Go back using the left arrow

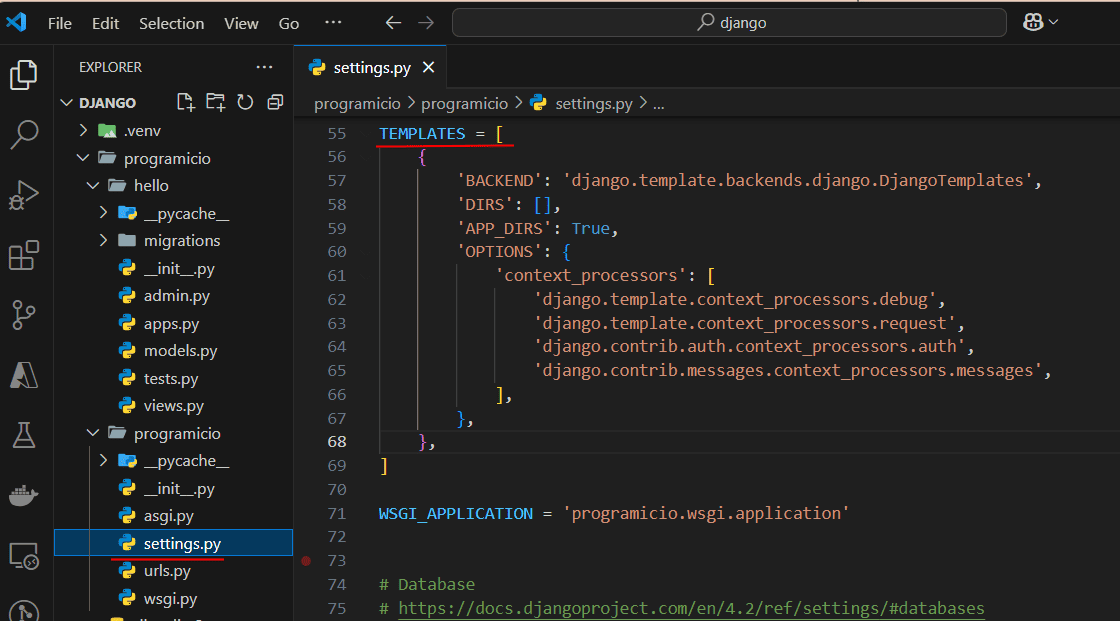click(394, 23)
